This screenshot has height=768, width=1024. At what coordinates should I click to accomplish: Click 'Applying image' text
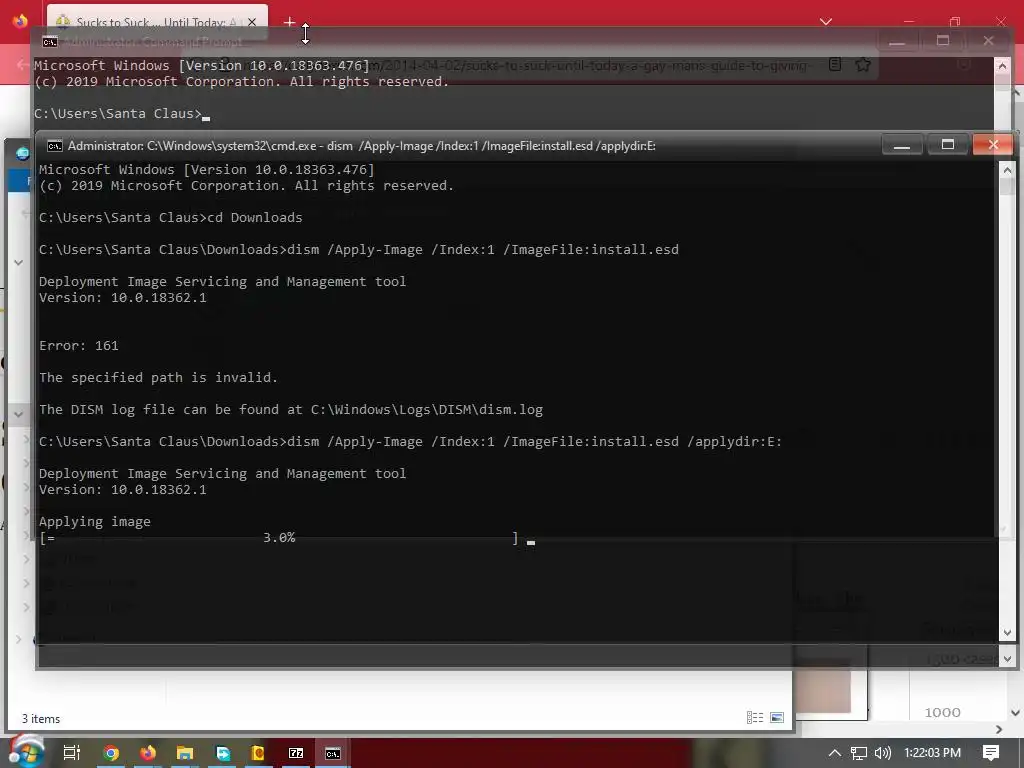95,522
